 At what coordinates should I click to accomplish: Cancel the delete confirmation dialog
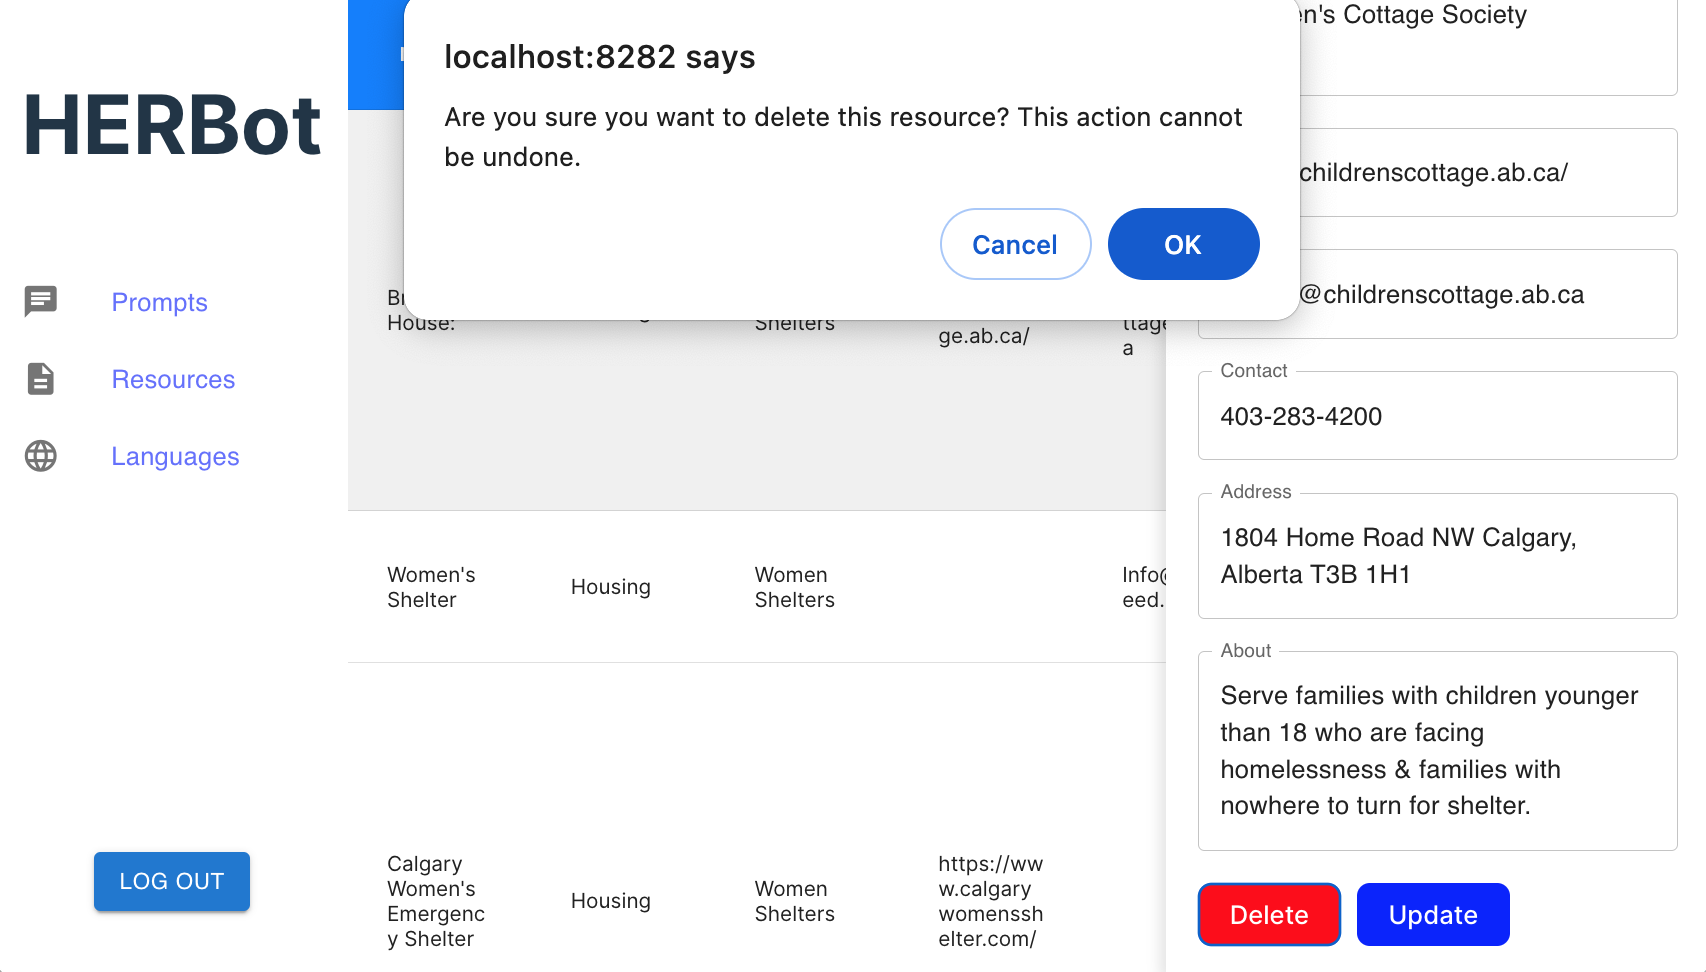tap(1014, 244)
